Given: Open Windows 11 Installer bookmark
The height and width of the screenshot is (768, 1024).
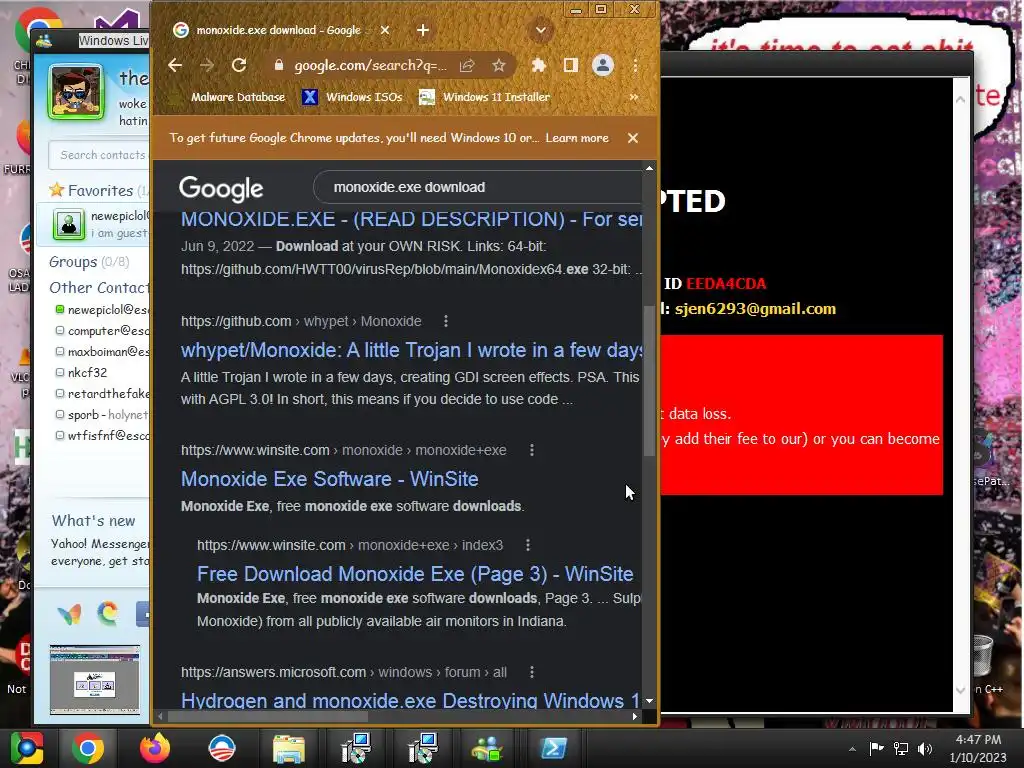Looking at the screenshot, I should pos(485,97).
